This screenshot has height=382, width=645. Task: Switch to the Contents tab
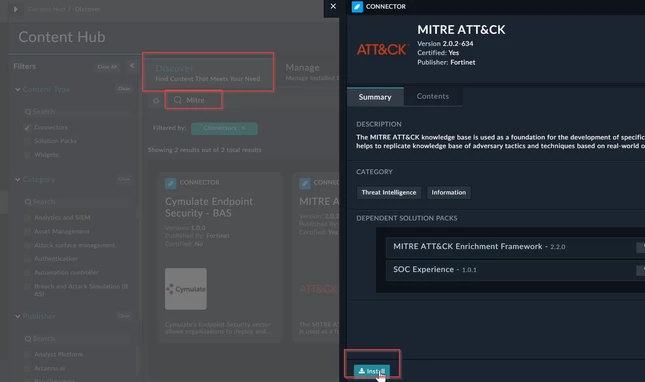pyautogui.click(x=432, y=96)
